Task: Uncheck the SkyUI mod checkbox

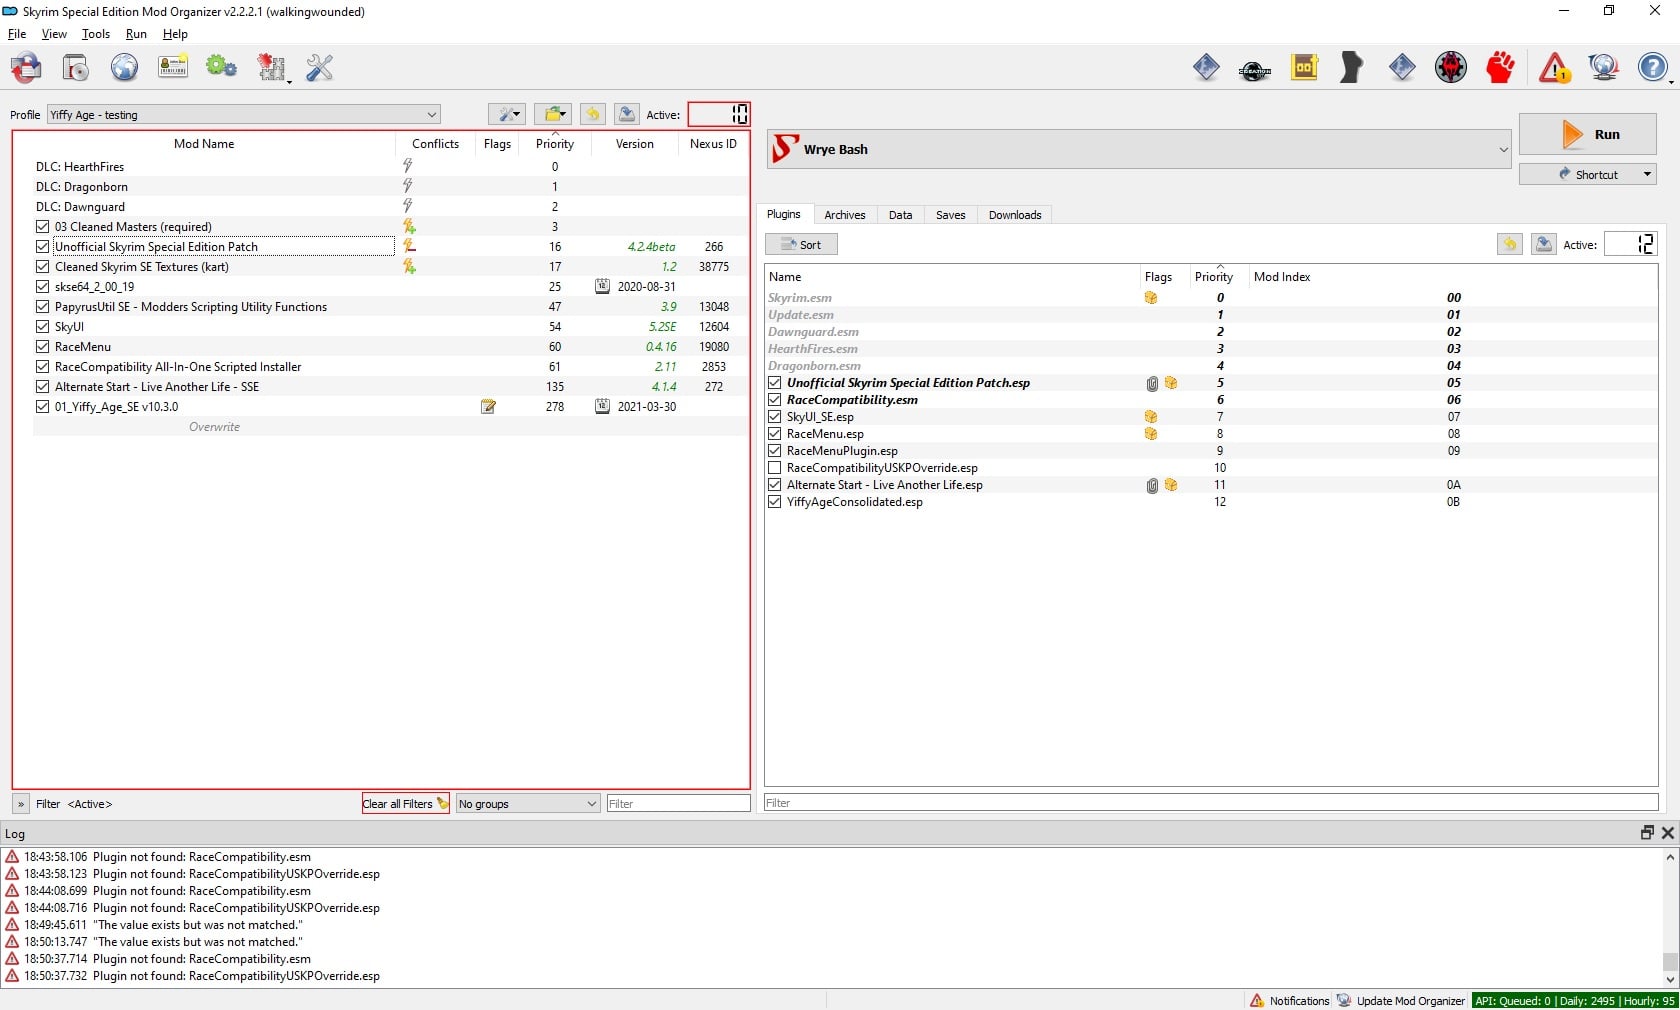Action: pyautogui.click(x=42, y=327)
